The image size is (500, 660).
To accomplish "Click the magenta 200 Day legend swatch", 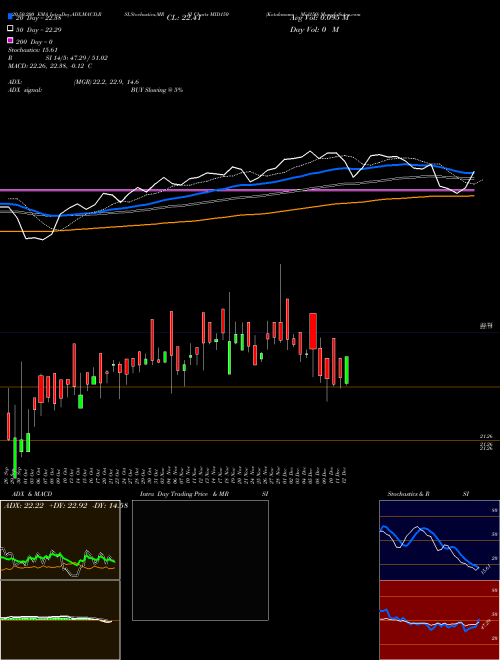I will point(11,40).
